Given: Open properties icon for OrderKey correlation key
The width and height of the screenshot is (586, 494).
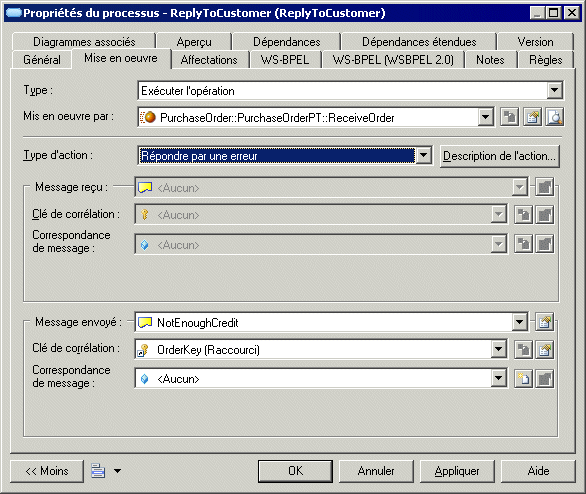Looking at the screenshot, I should point(545,350).
